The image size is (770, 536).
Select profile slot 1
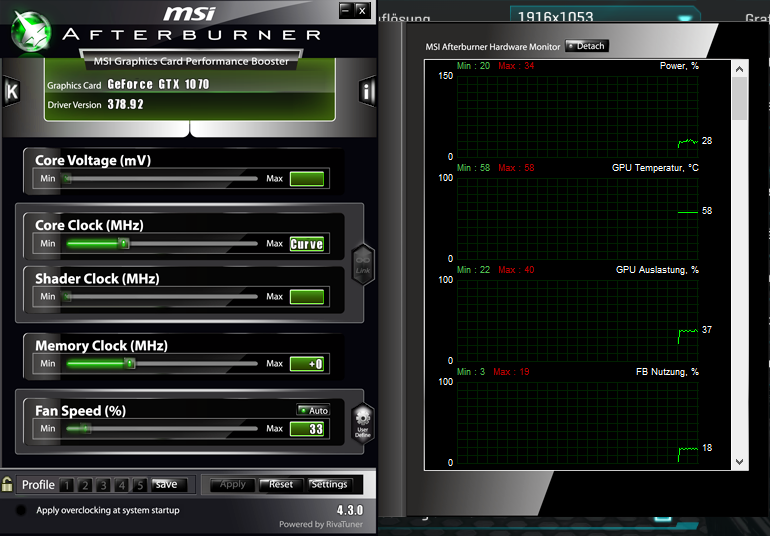[x=66, y=485]
